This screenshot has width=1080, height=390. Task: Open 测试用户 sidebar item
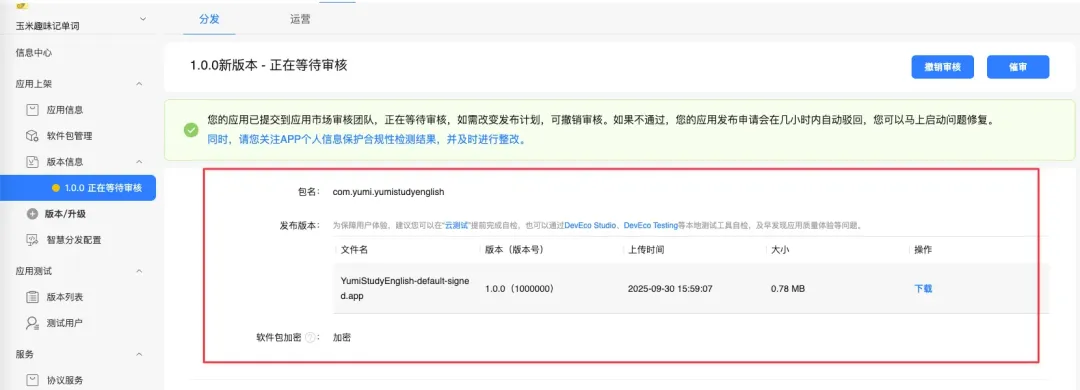(65, 323)
